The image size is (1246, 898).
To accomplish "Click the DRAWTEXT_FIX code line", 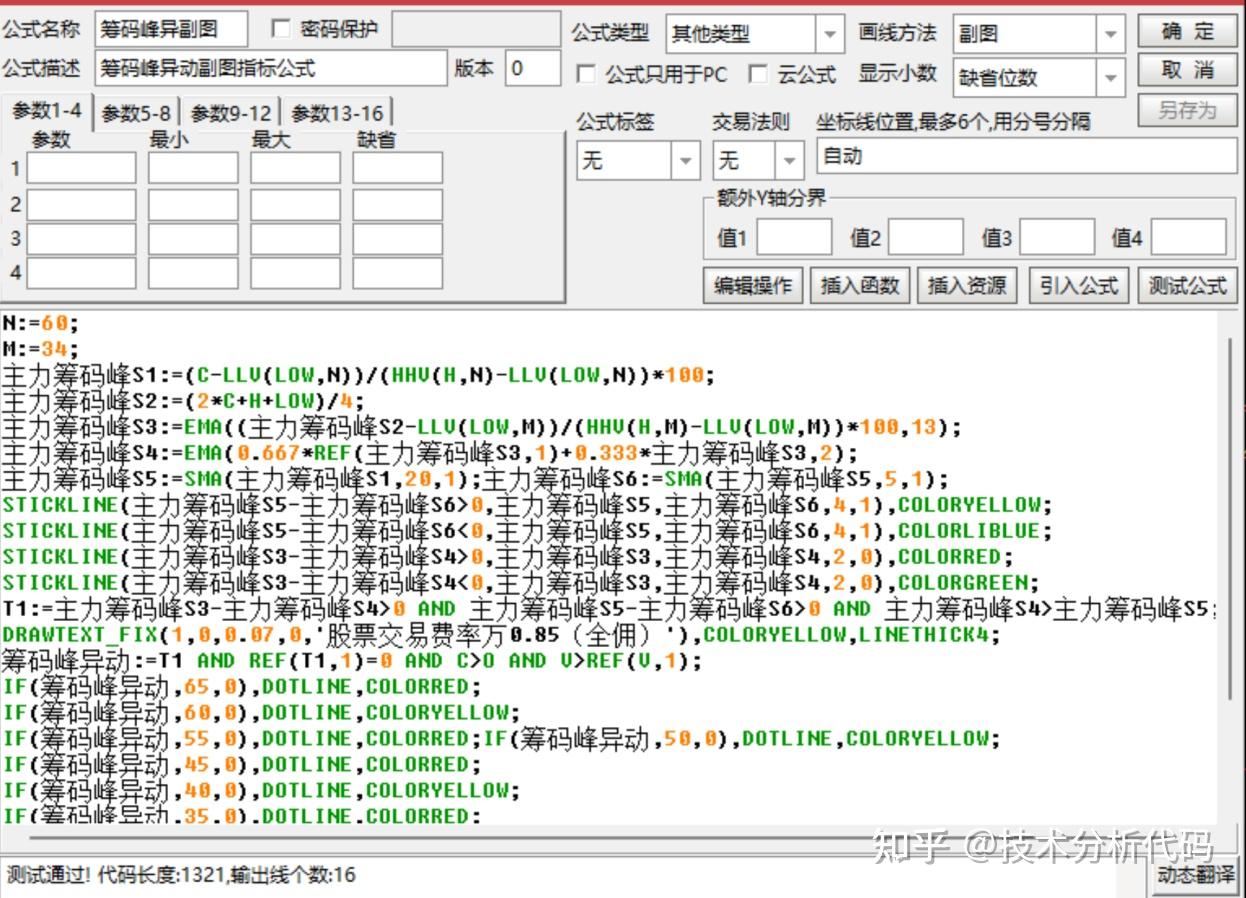I will pos(501,635).
